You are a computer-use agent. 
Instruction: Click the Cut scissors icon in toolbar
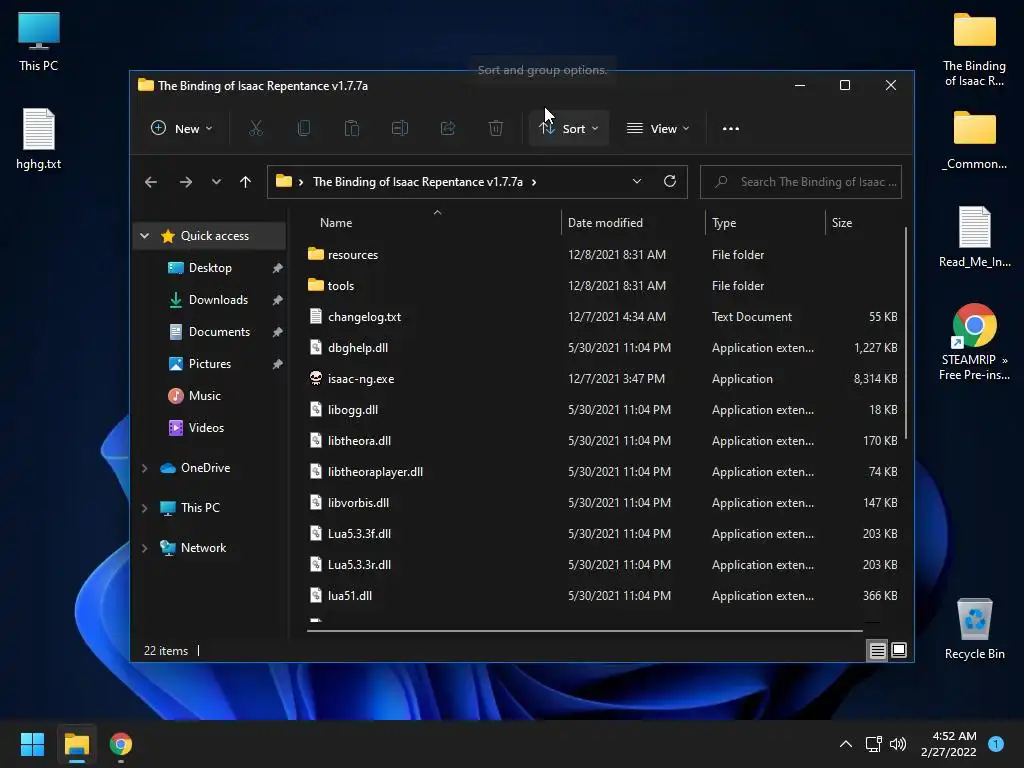(x=256, y=129)
